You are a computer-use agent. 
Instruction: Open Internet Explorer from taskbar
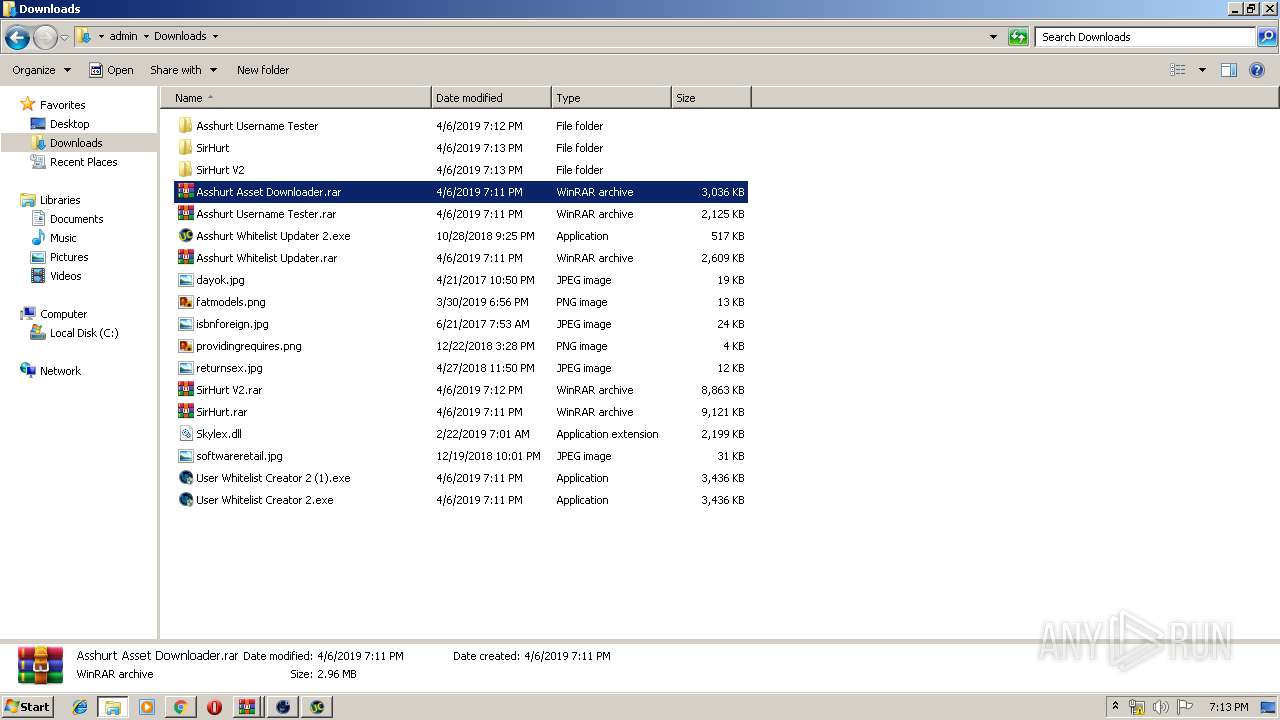pos(80,707)
